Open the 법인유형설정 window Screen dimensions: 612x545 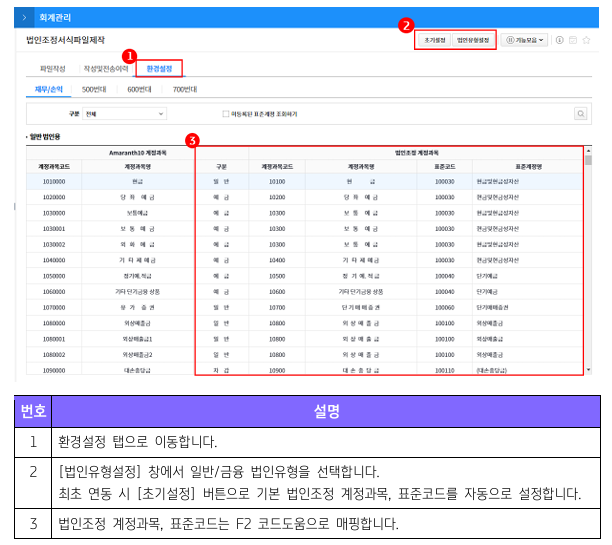(473, 40)
